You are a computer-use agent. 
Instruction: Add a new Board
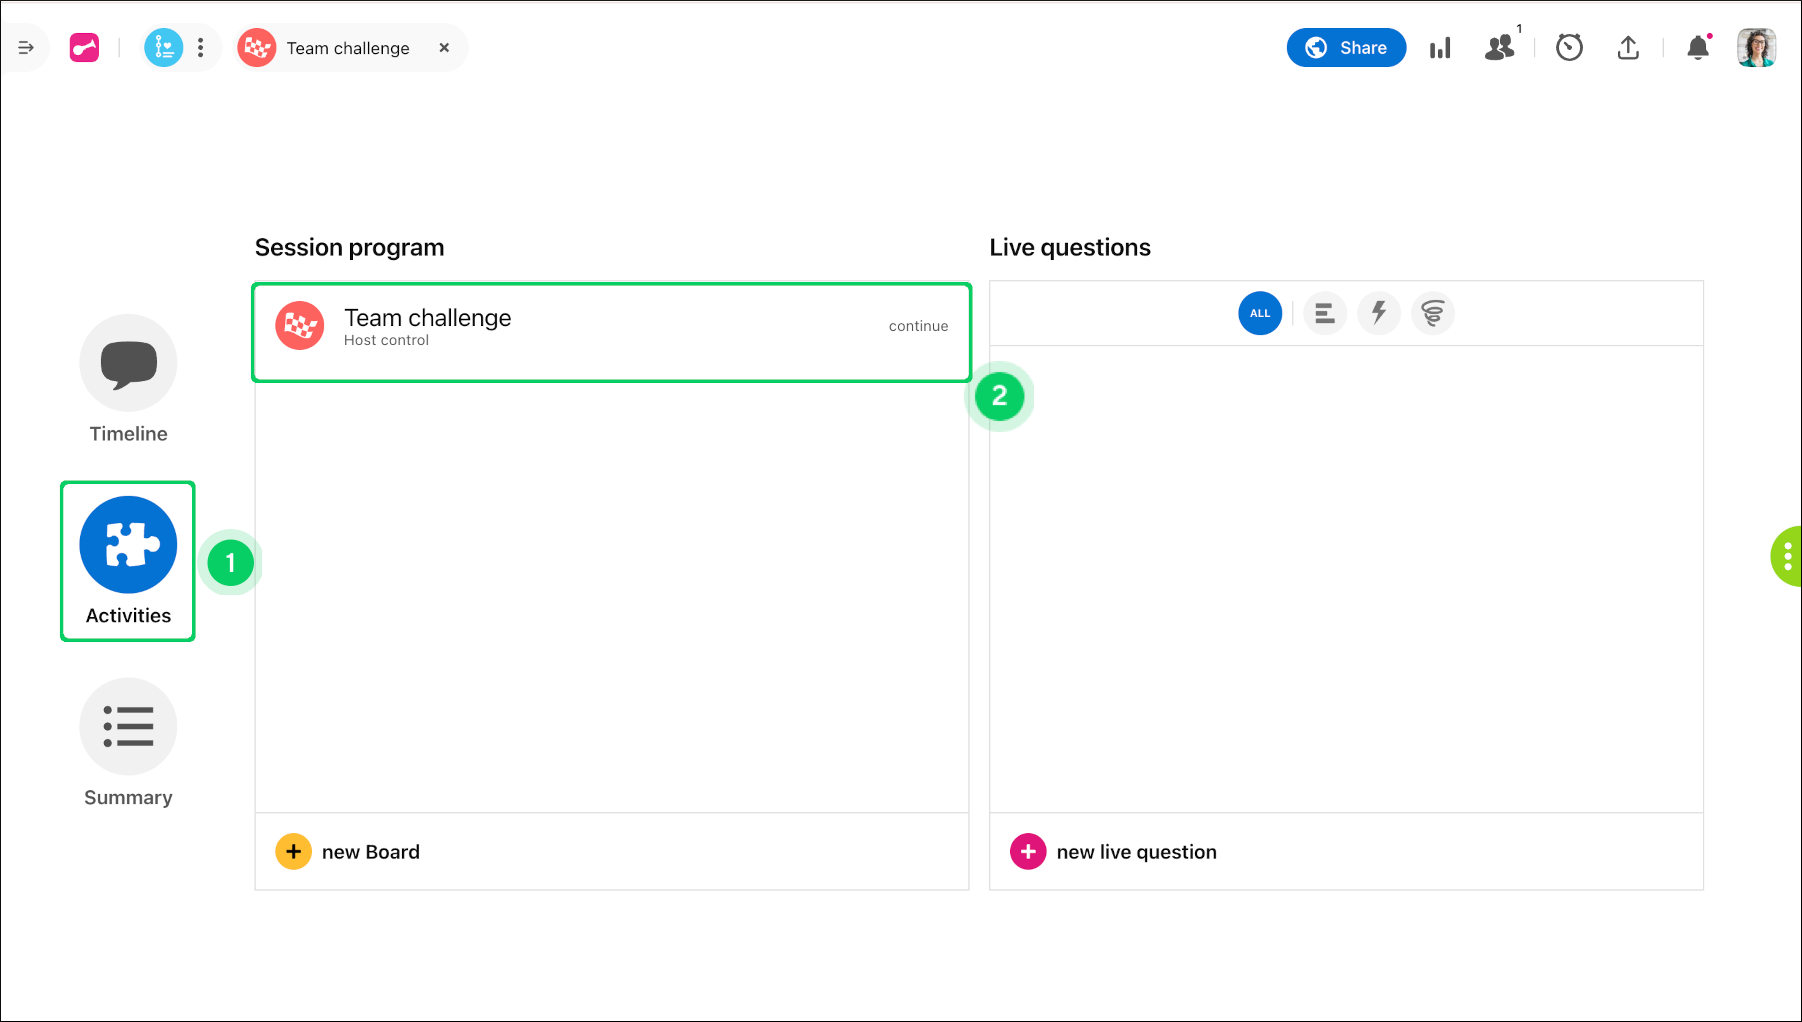(x=348, y=852)
